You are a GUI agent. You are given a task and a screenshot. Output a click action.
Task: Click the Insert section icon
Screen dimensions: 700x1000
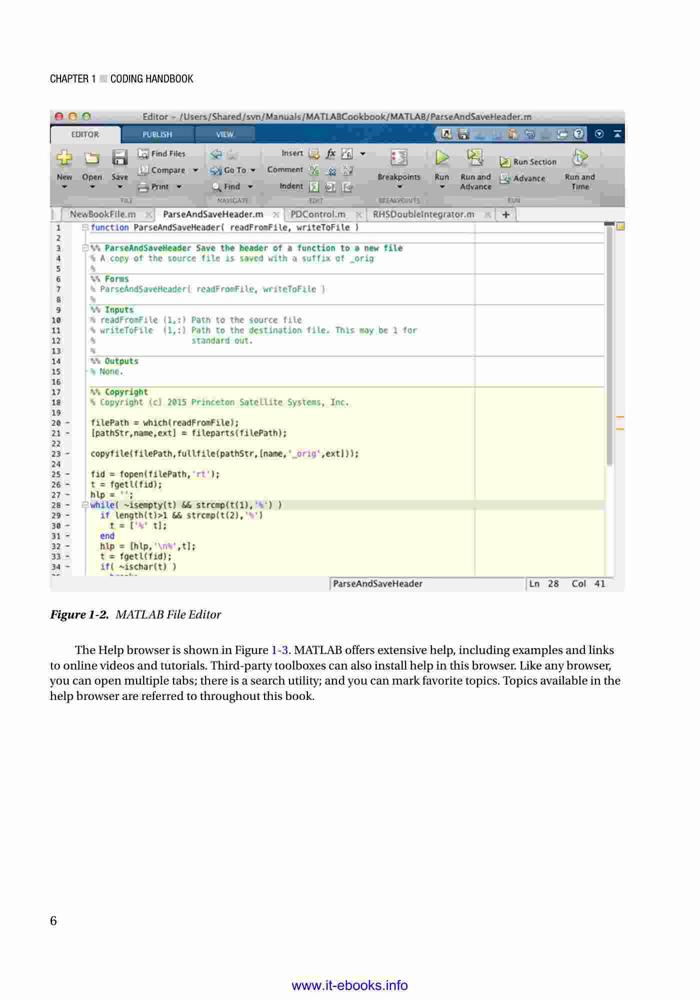point(314,154)
